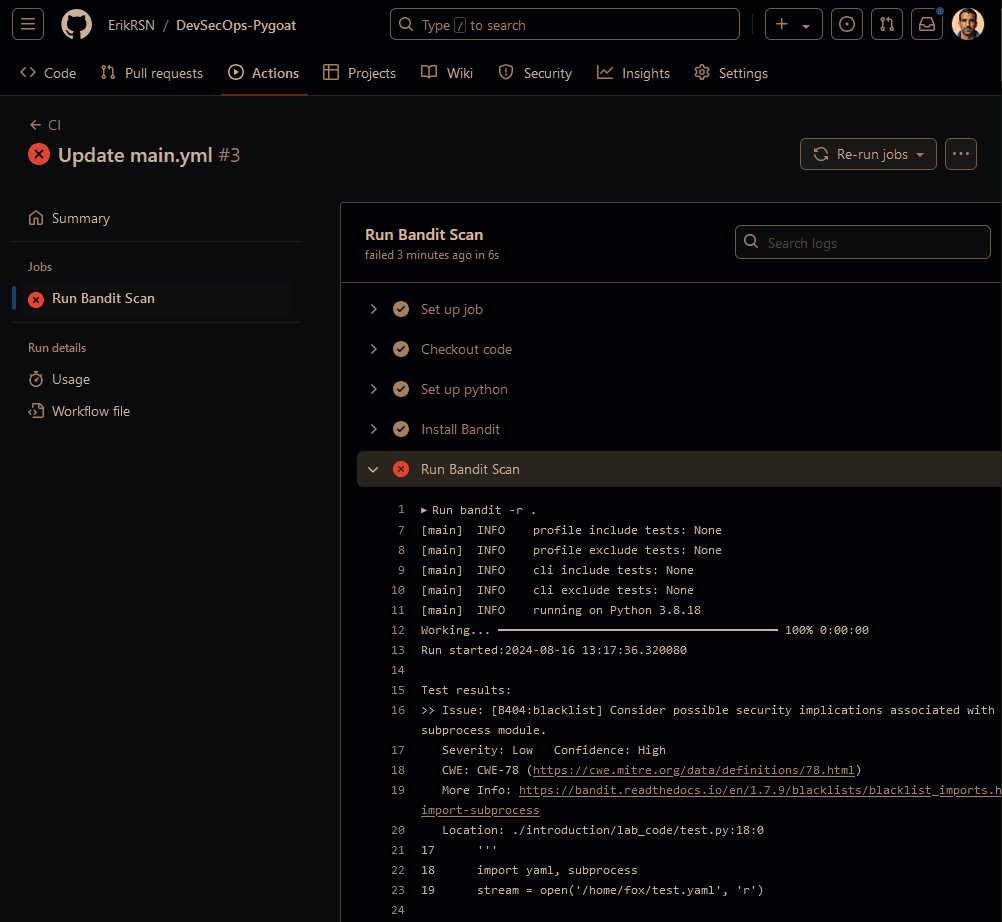Screen dimensions: 1002x922
Task: Open the three-dot workflow options menu
Action: click(x=960, y=154)
